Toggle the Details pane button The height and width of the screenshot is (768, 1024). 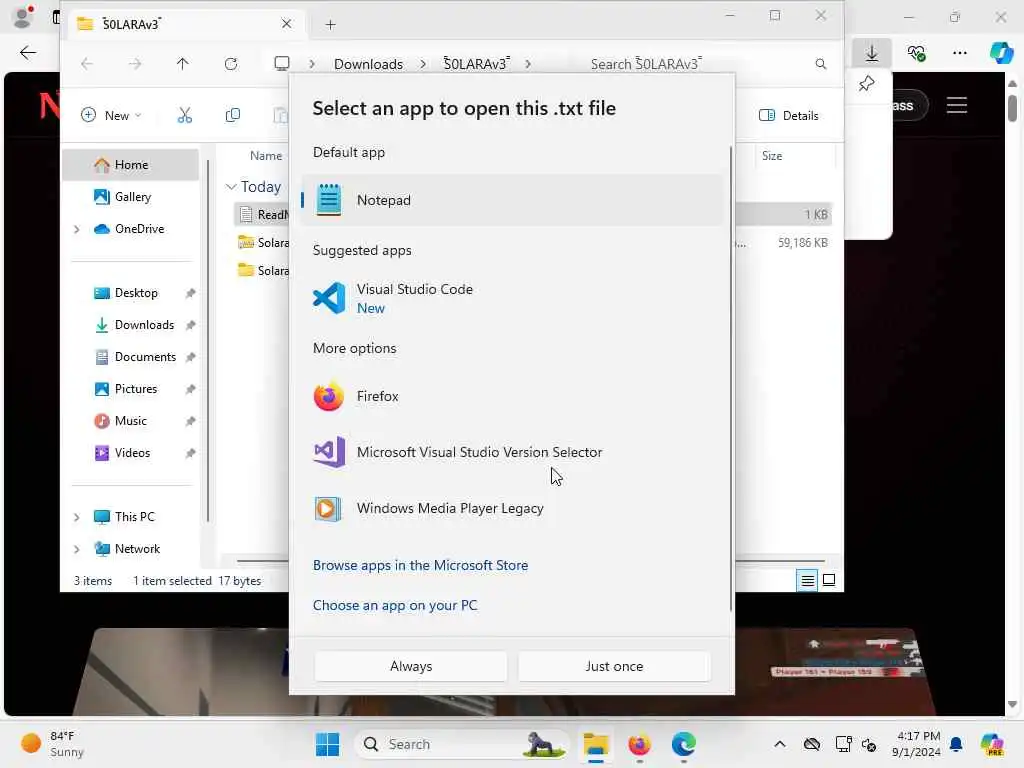789,116
